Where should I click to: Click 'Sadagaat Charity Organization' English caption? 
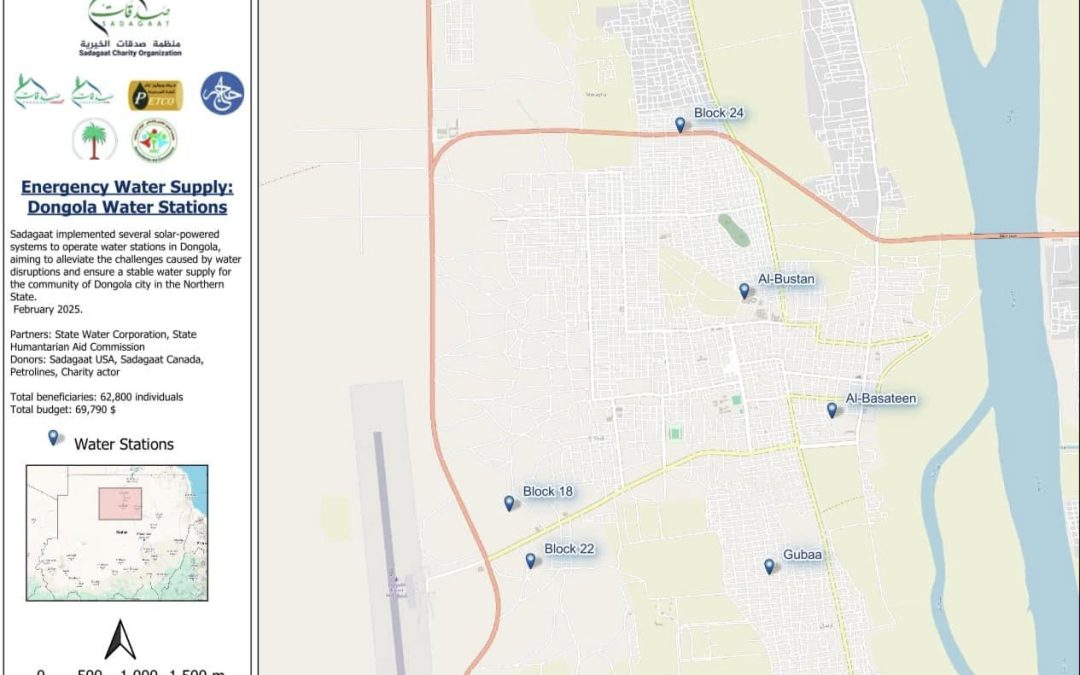(x=130, y=53)
